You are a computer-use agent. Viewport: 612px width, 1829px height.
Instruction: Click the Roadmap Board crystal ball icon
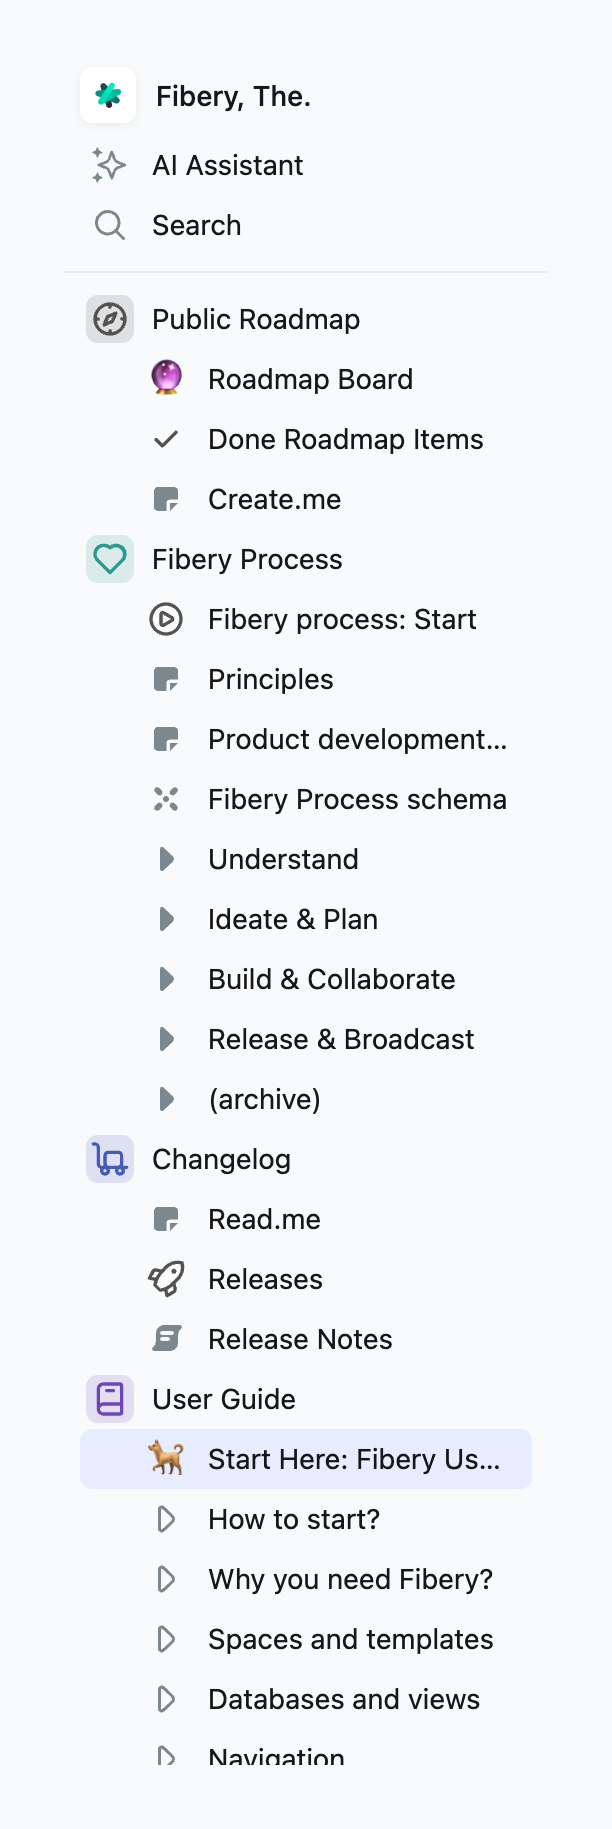167,379
